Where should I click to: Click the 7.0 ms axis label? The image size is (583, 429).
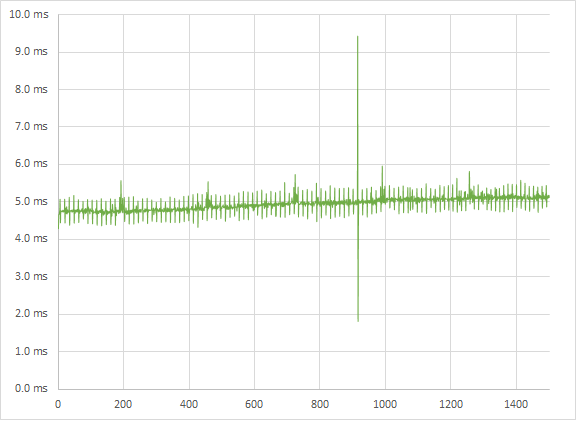click(31, 126)
